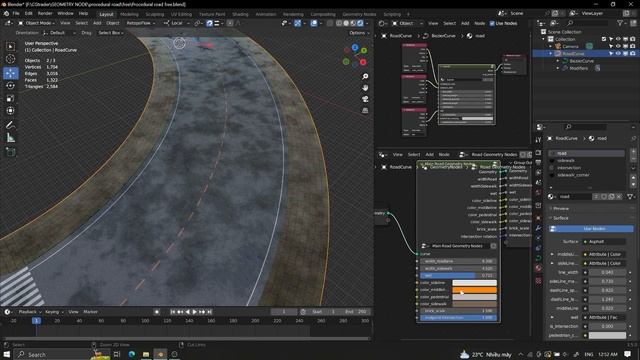The image size is (640, 360).
Task: Play the animation forward
Action: coord(195,312)
